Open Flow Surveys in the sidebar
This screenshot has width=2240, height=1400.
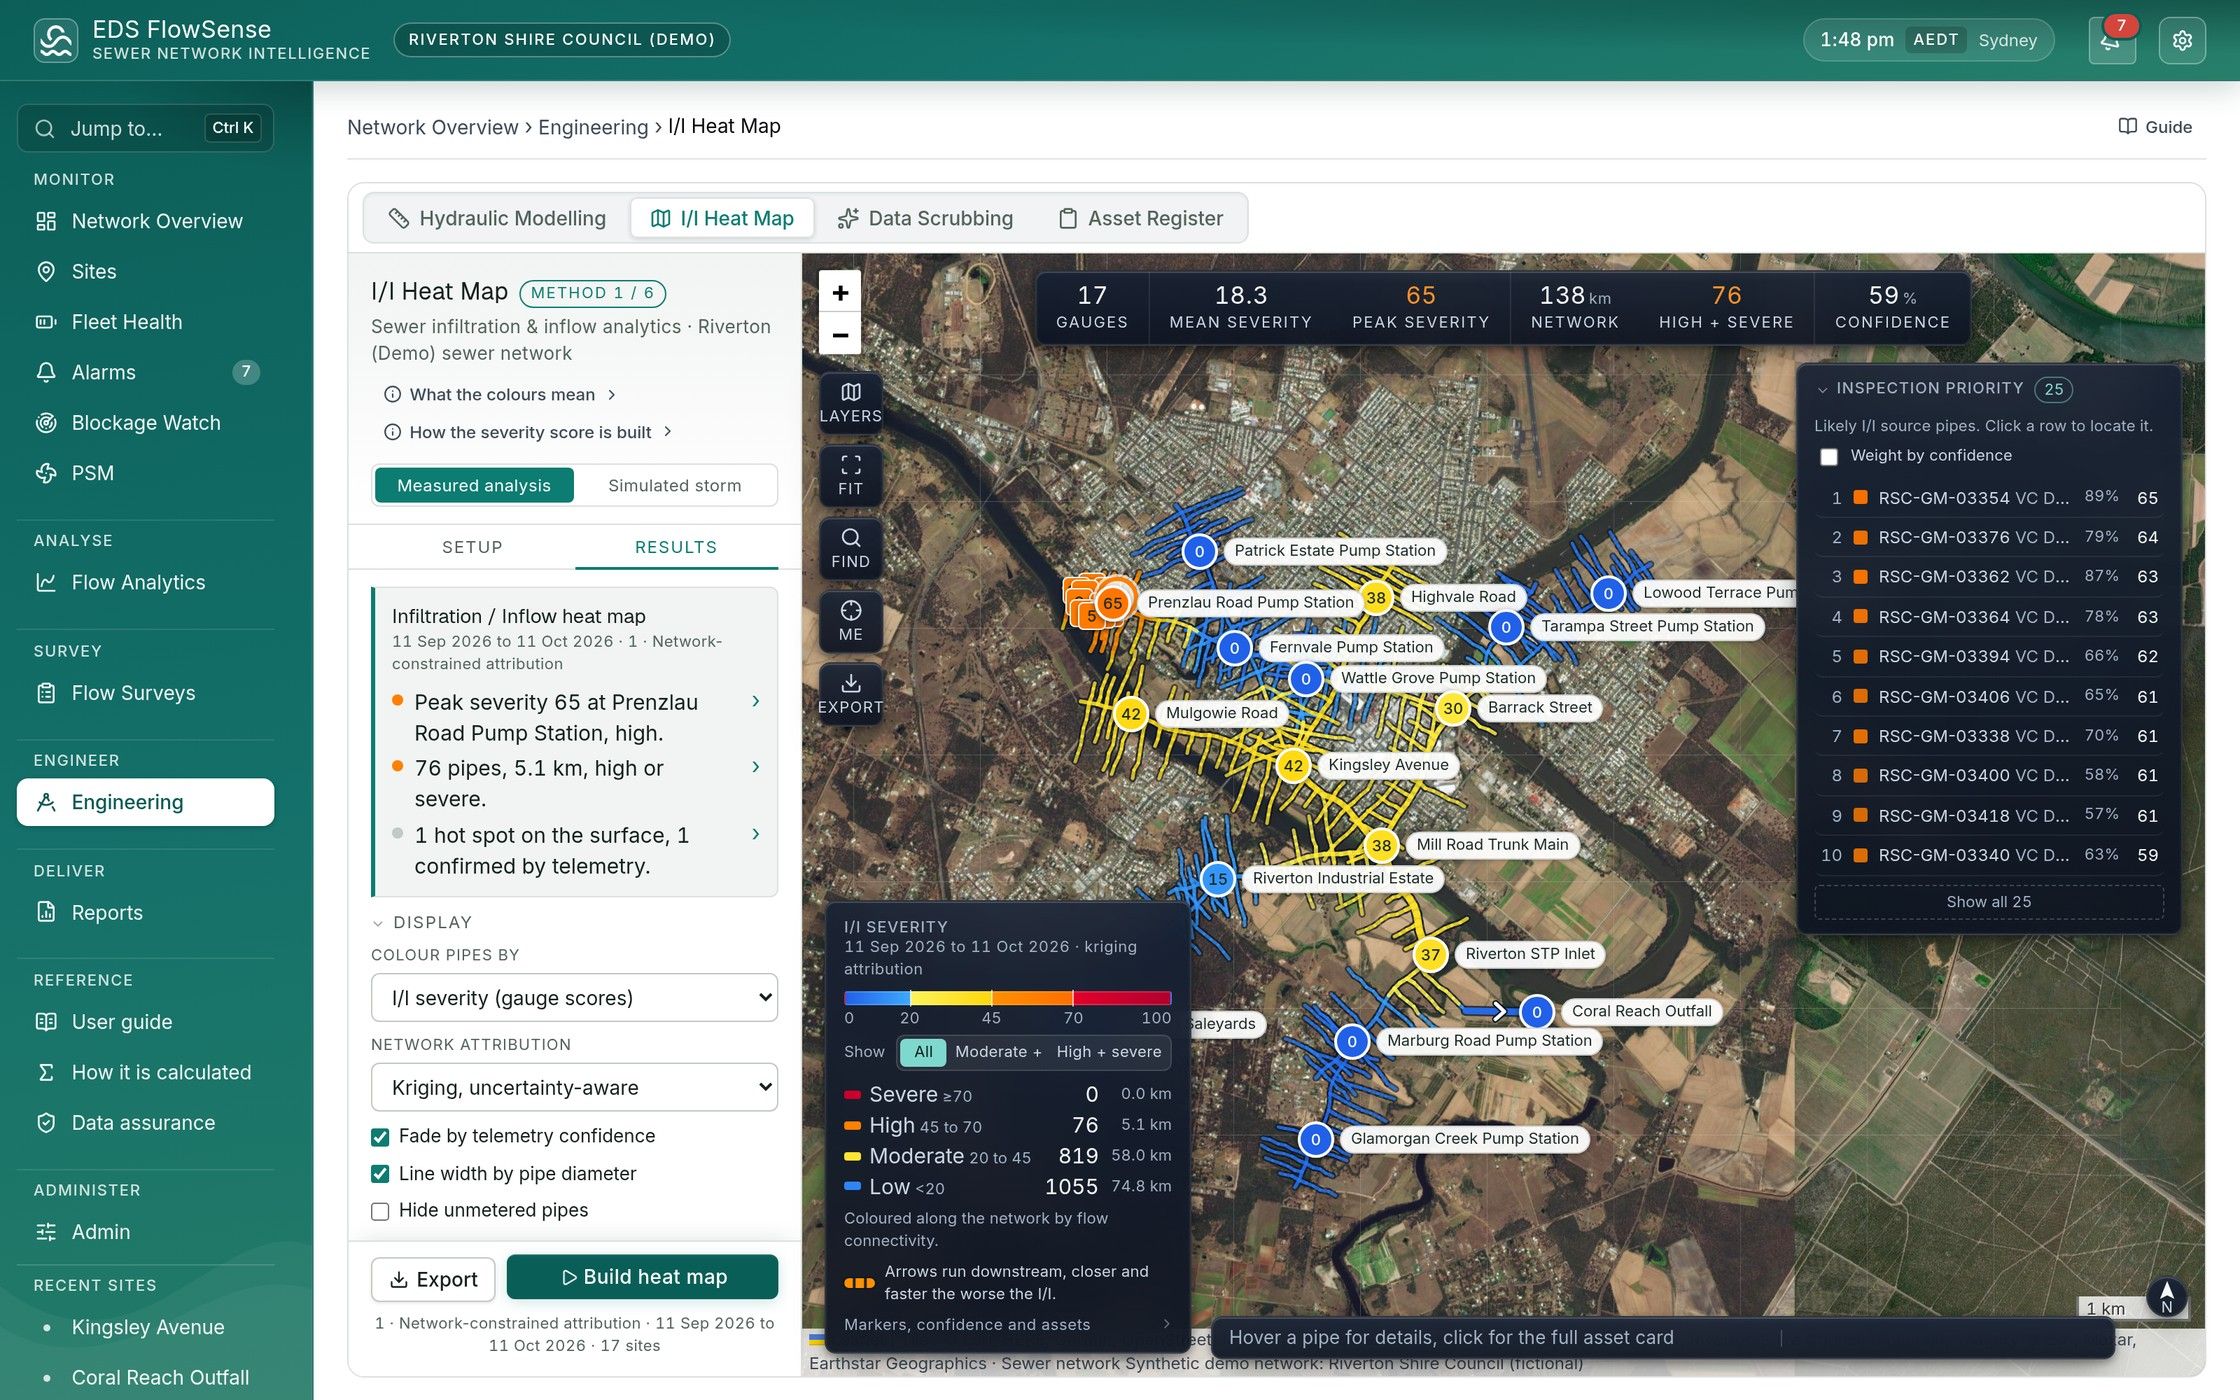coord(145,693)
